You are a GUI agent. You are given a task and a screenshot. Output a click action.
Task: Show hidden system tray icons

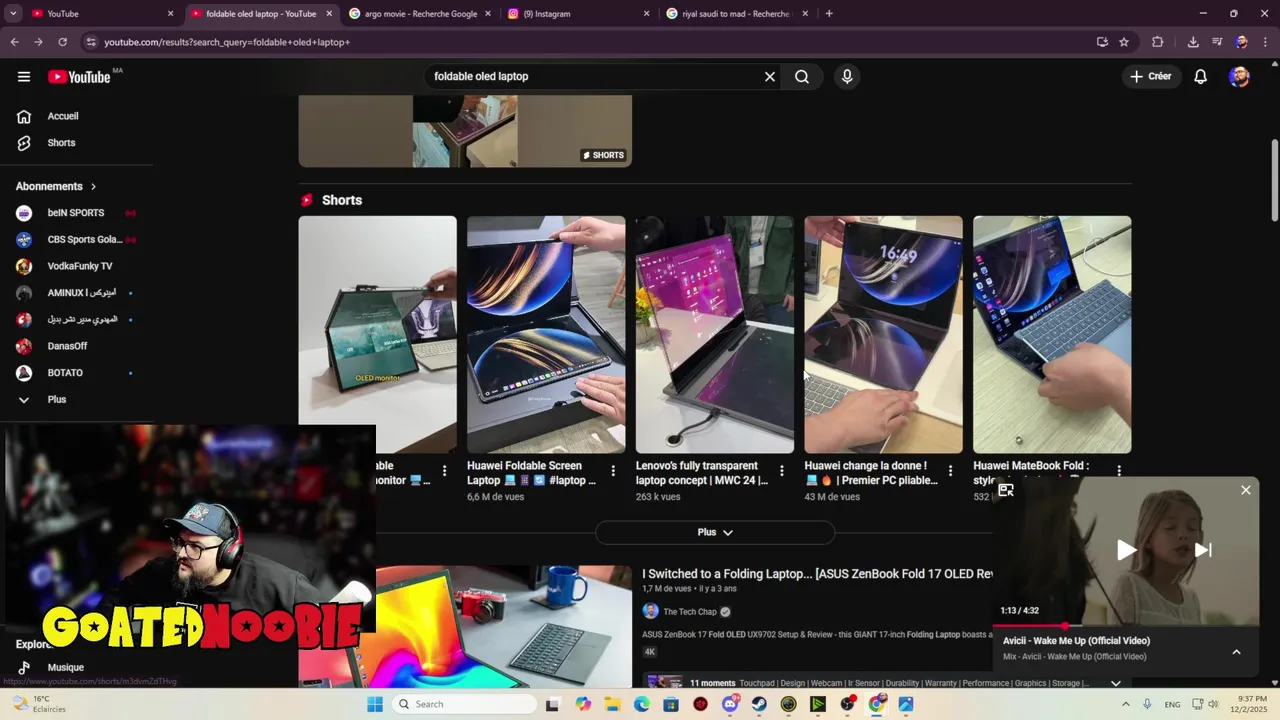point(1127,704)
